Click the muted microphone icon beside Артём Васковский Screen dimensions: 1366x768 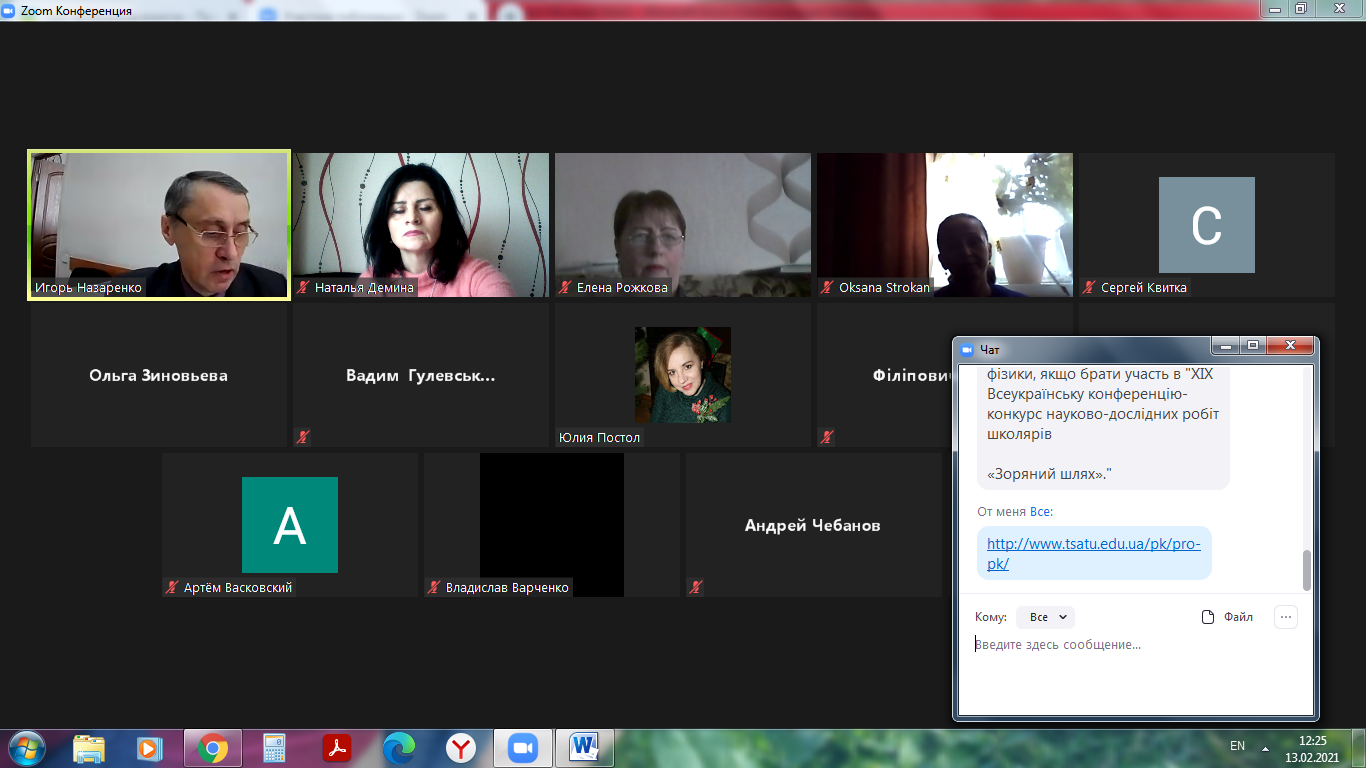point(172,588)
